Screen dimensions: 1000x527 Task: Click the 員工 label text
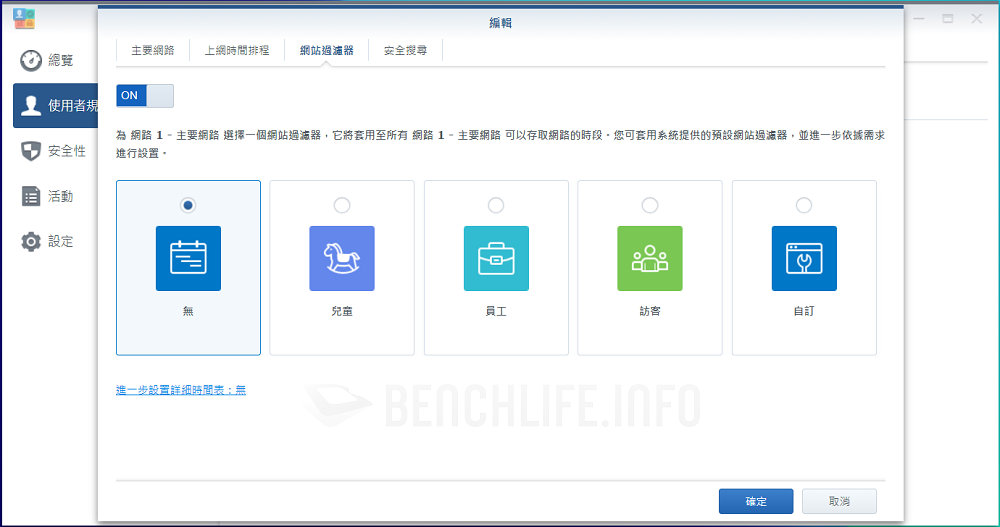pyautogui.click(x=496, y=311)
